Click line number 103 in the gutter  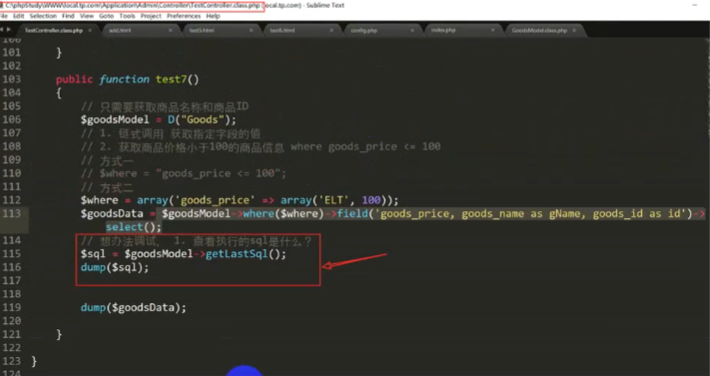[12, 79]
